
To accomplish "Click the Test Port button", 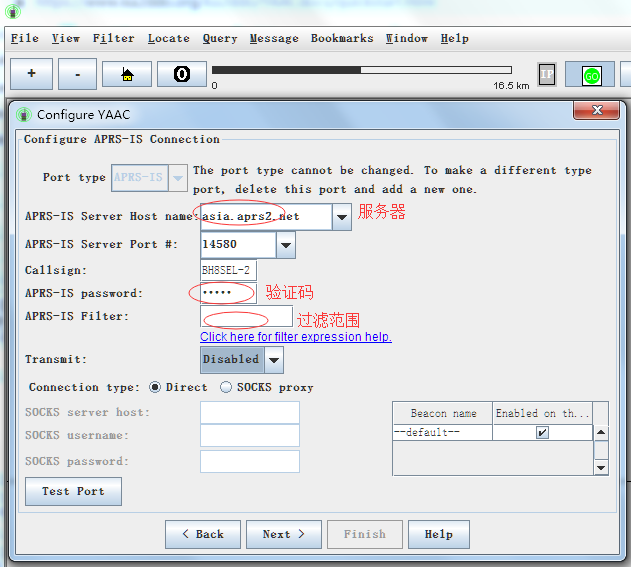I will click(73, 491).
